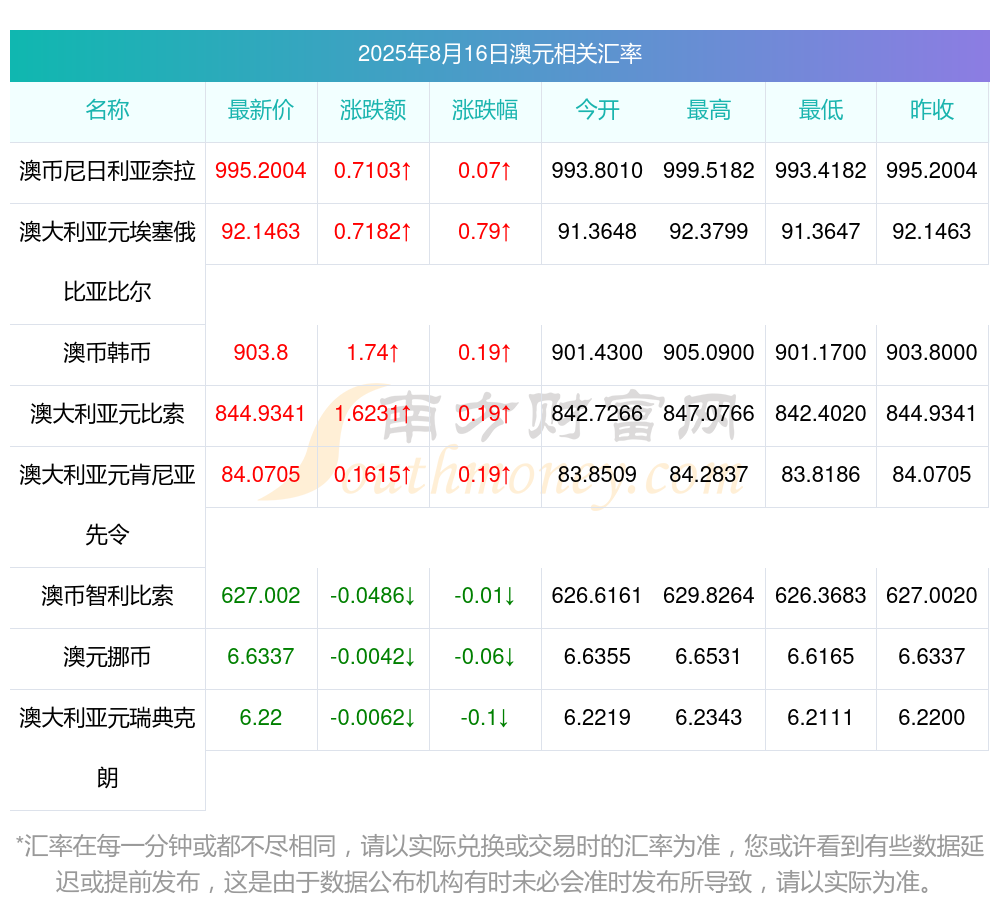
Task: Click change percent -0.1↓
Action: (485, 718)
